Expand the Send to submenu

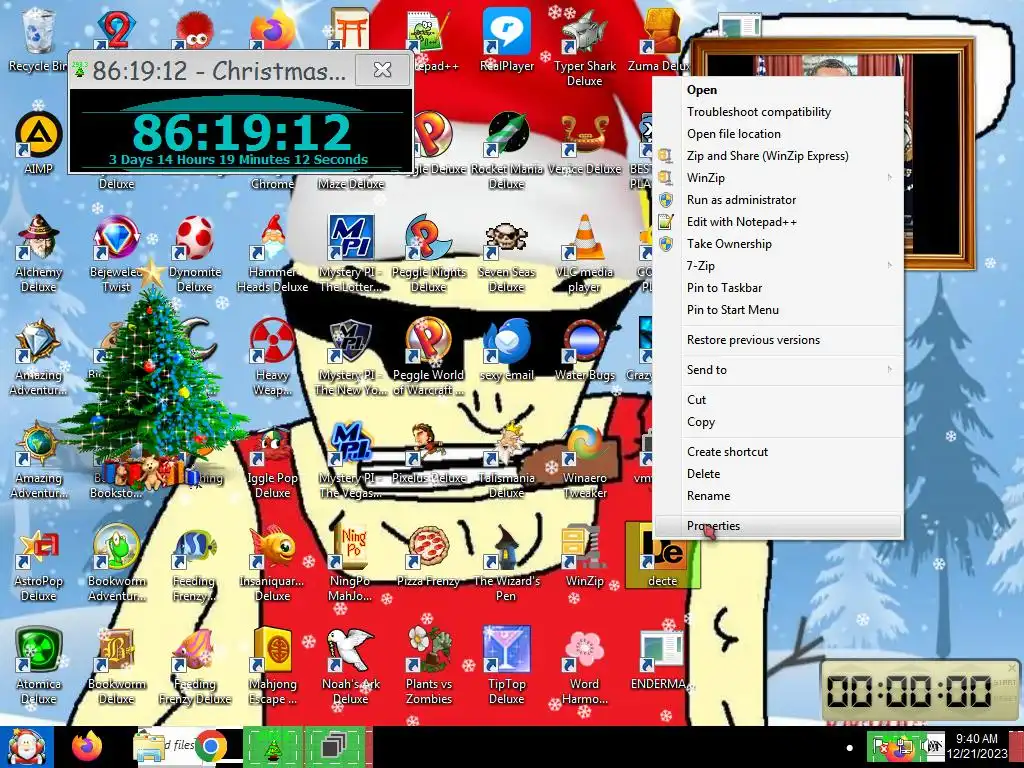pos(778,370)
